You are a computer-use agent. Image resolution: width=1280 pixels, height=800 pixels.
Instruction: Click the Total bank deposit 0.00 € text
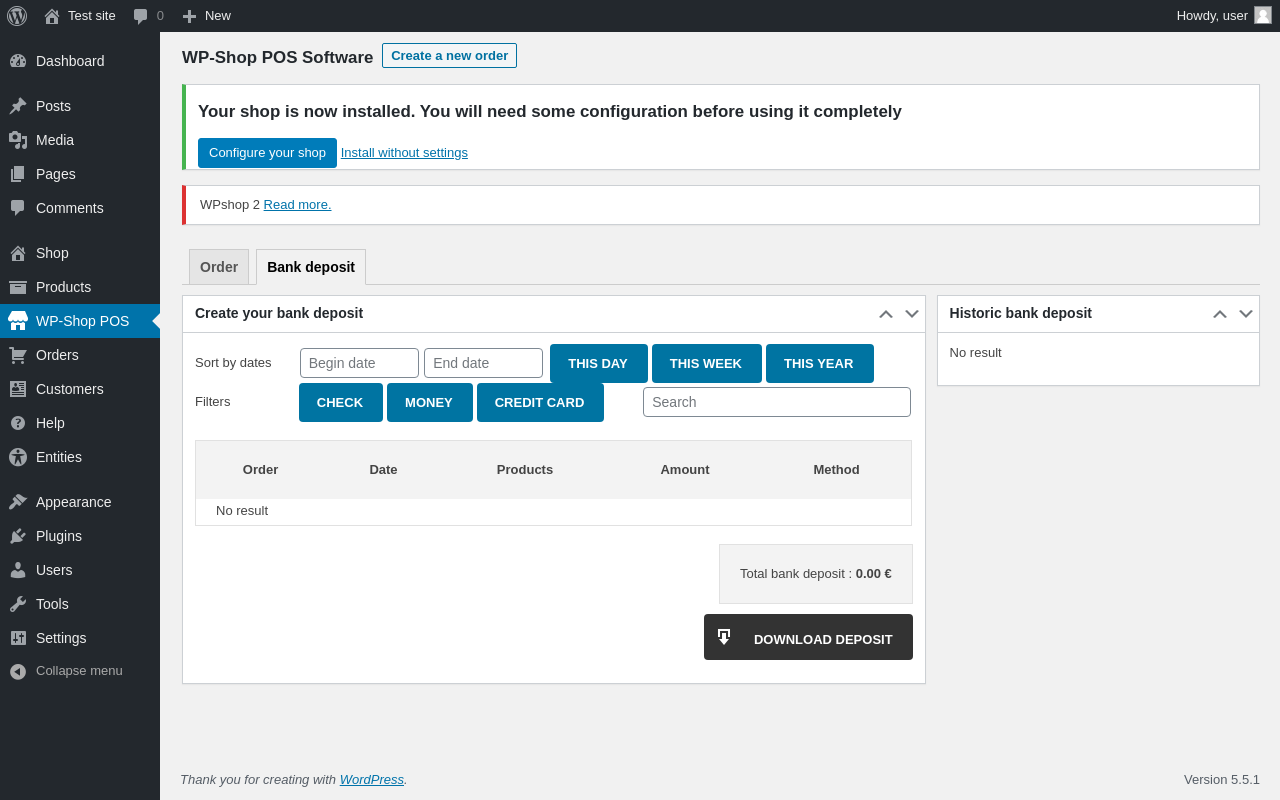pos(816,574)
